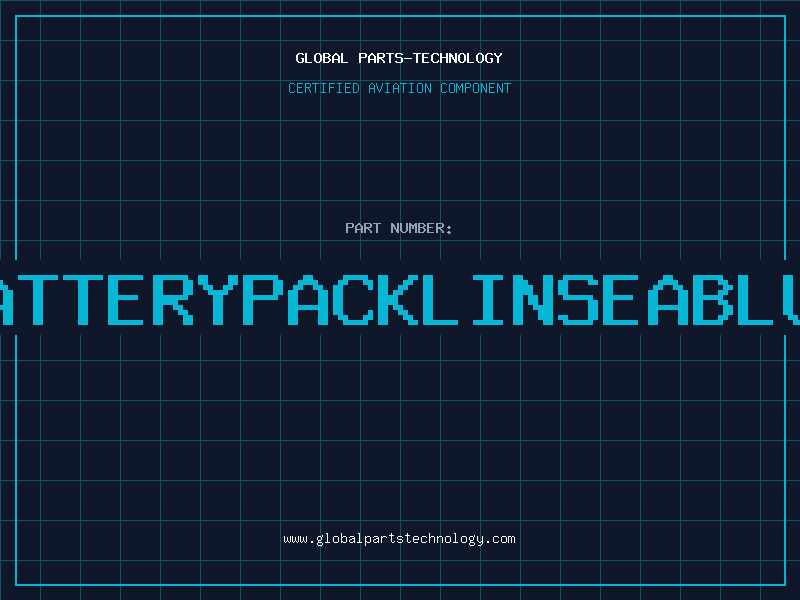Click the 'CERTIFIED AVIATION COMPONENT' subtitle
The height and width of the screenshot is (600, 800).
399,88
